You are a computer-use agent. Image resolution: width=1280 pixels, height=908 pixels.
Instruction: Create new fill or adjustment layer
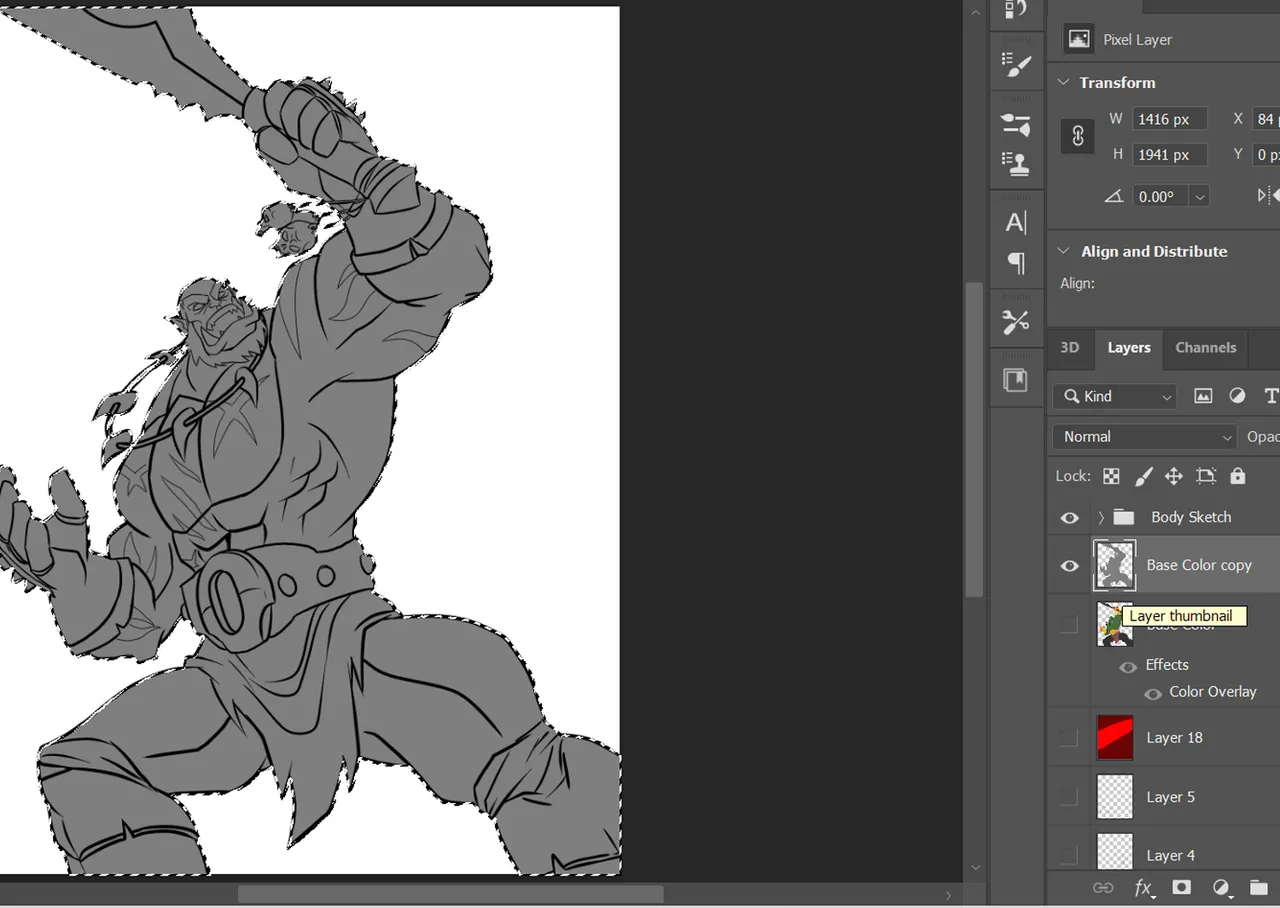1221,887
